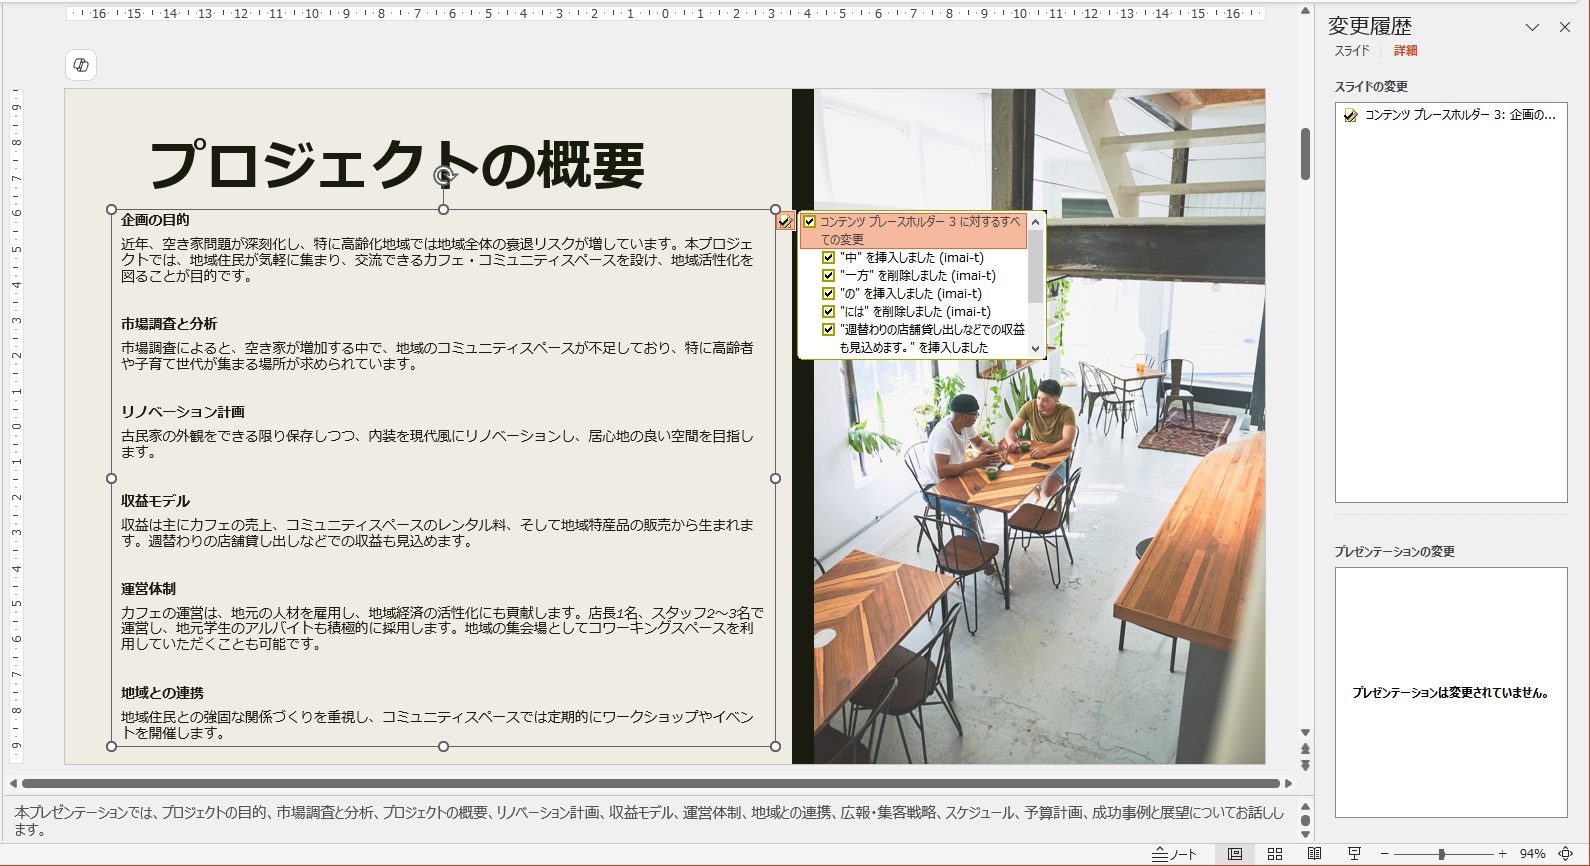This screenshot has height=866, width=1590.
Task: Switch to the 詳細 tab in revisions pane
Action: click(x=1405, y=51)
